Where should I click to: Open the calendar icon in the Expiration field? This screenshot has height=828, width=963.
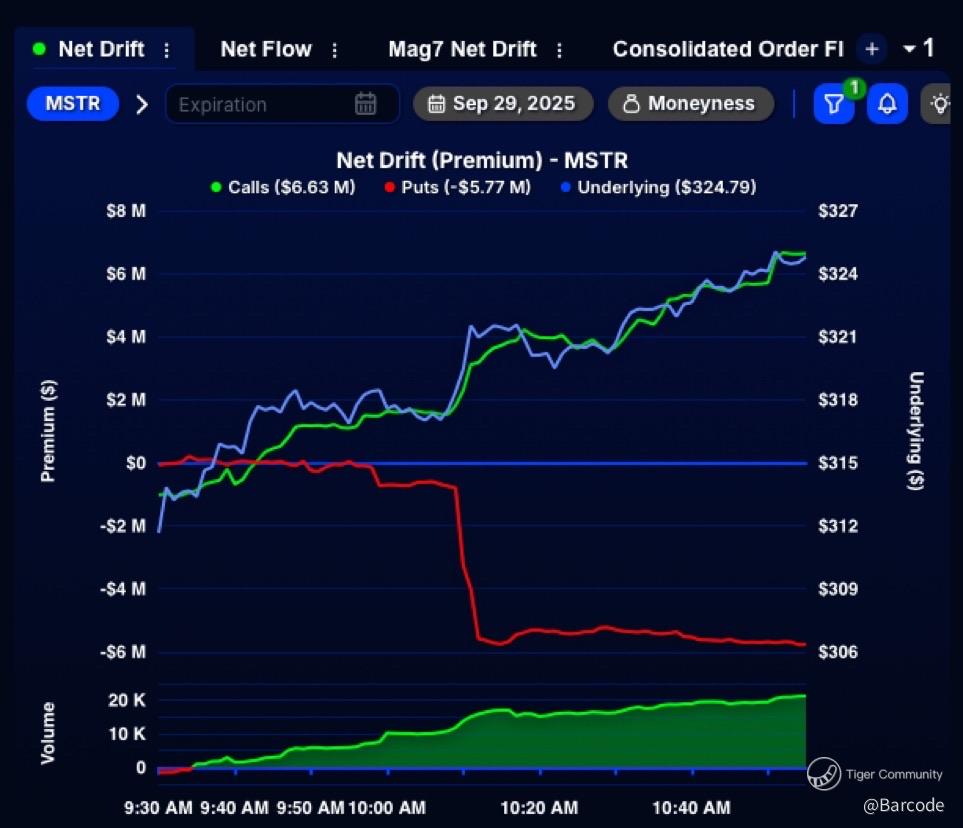pos(365,104)
